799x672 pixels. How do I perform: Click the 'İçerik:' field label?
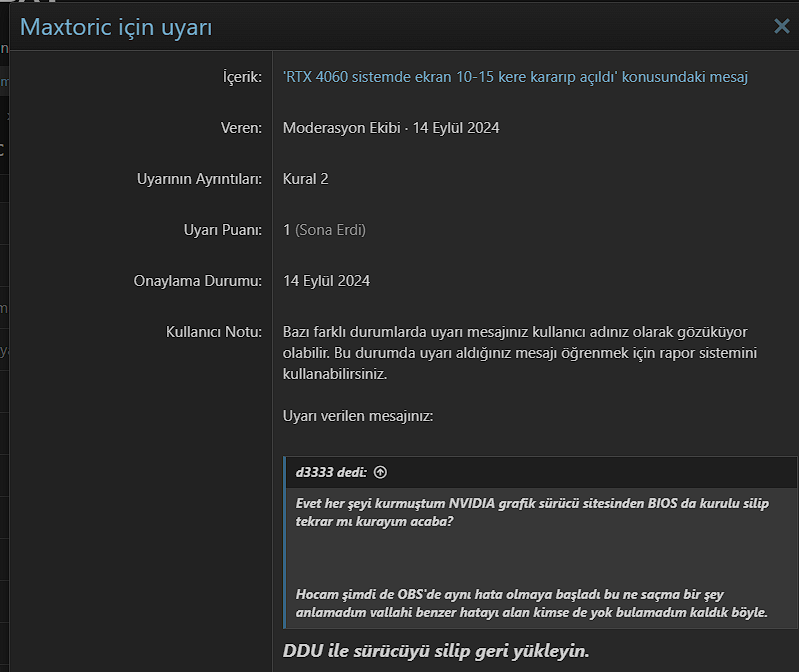tap(242, 77)
